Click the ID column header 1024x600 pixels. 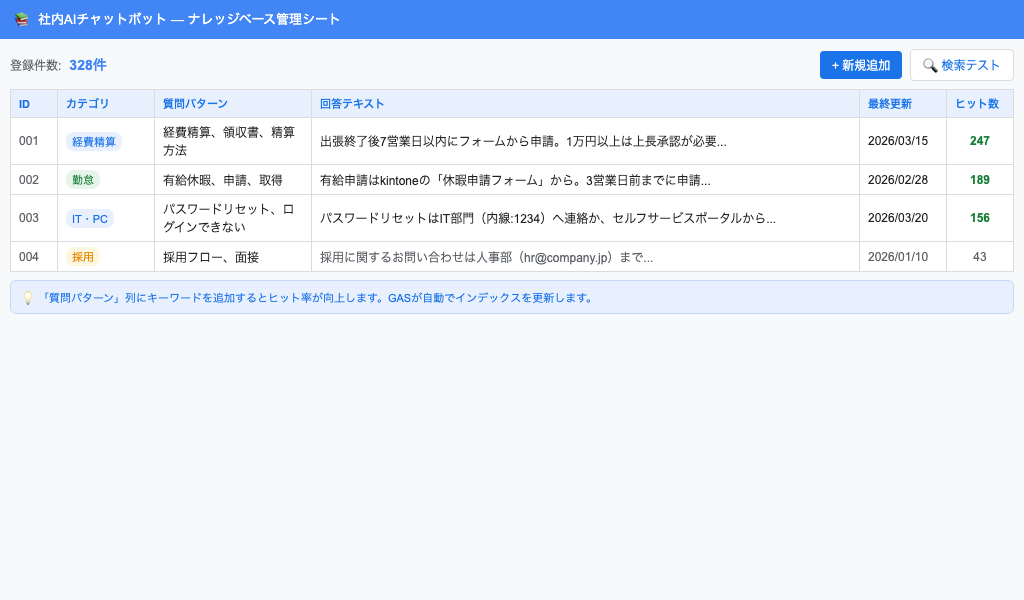click(x=24, y=104)
